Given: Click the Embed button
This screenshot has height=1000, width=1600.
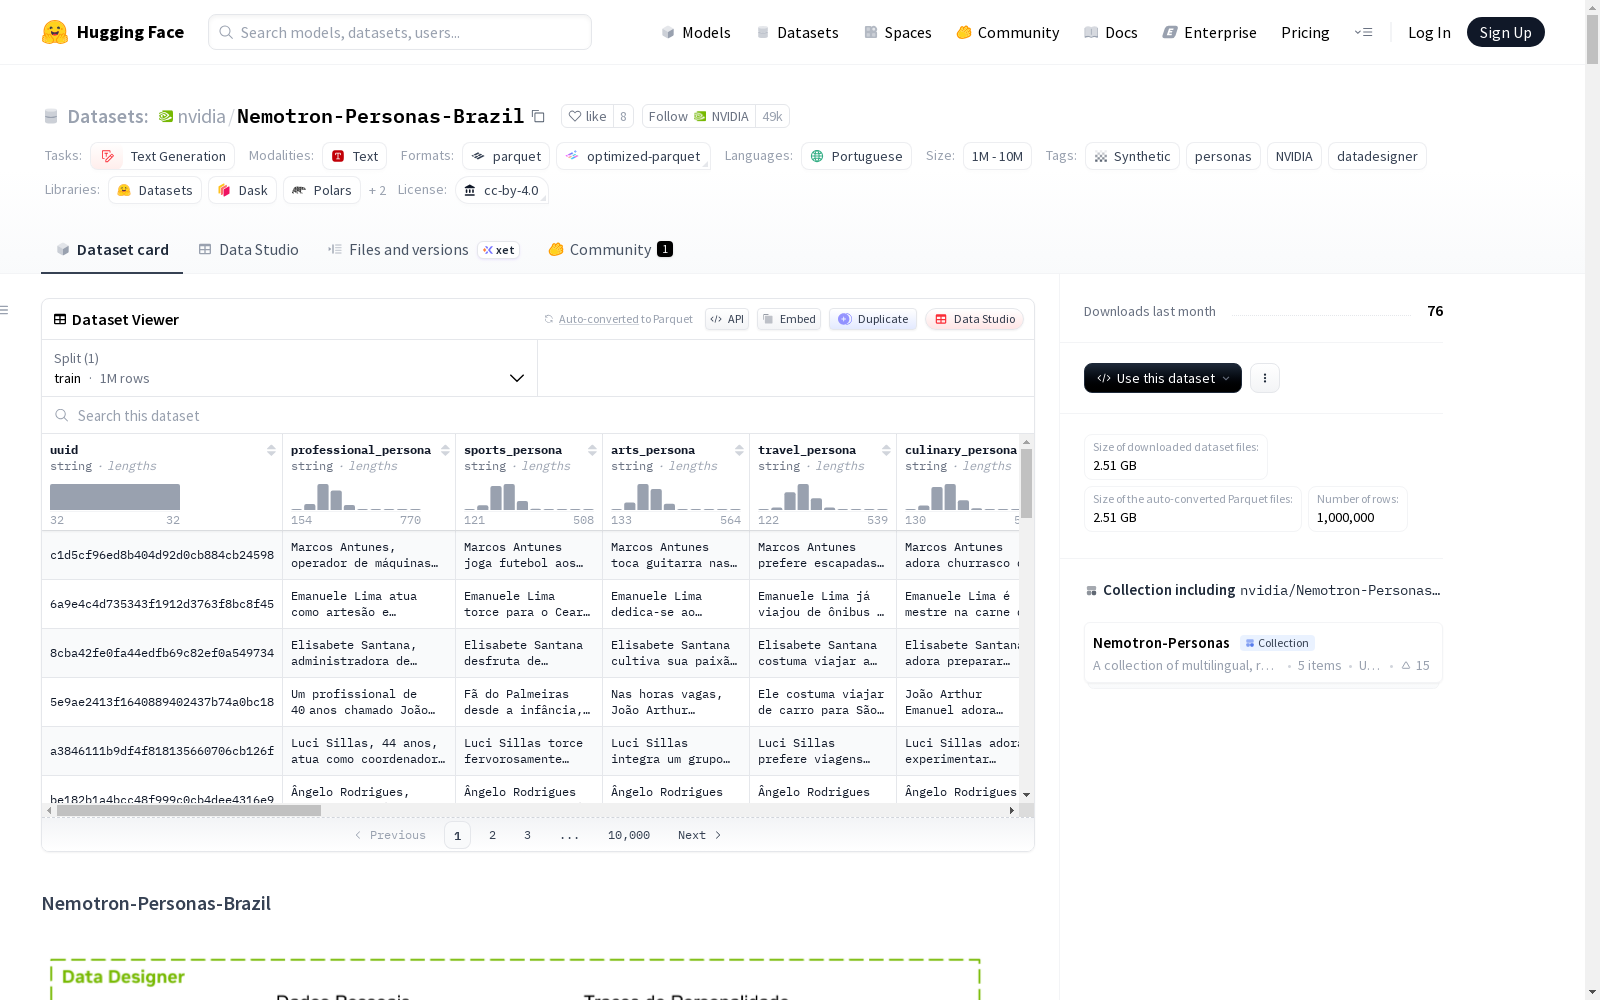Looking at the screenshot, I should pyautogui.click(x=789, y=319).
